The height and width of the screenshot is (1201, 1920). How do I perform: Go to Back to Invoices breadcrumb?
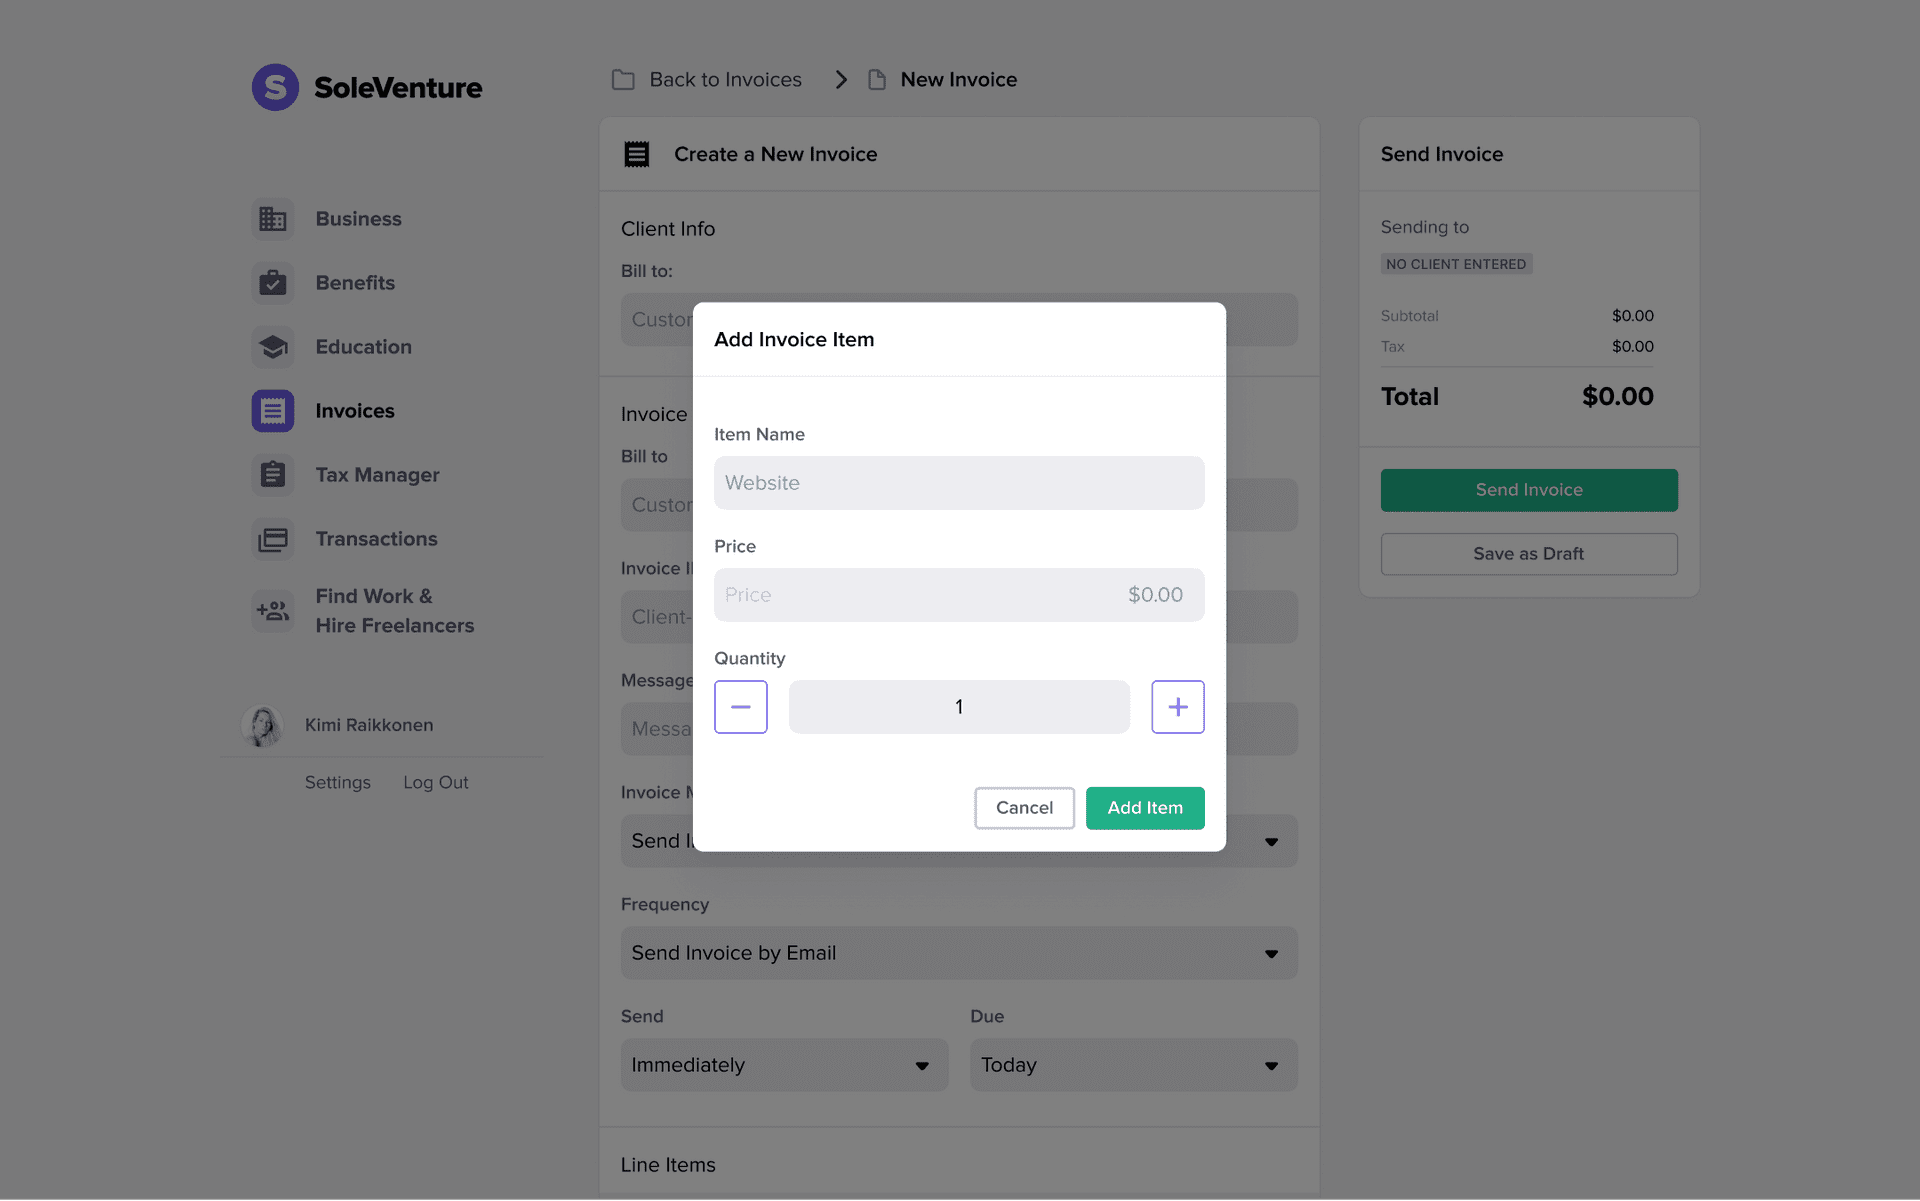(725, 80)
